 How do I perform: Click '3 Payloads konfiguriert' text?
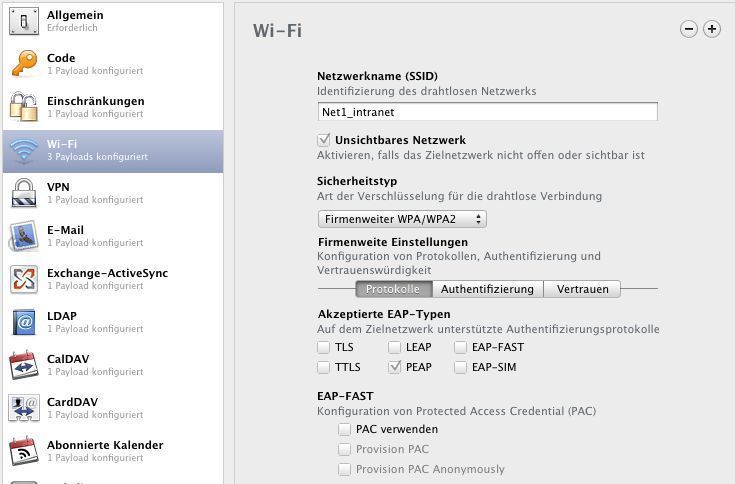click(97, 156)
